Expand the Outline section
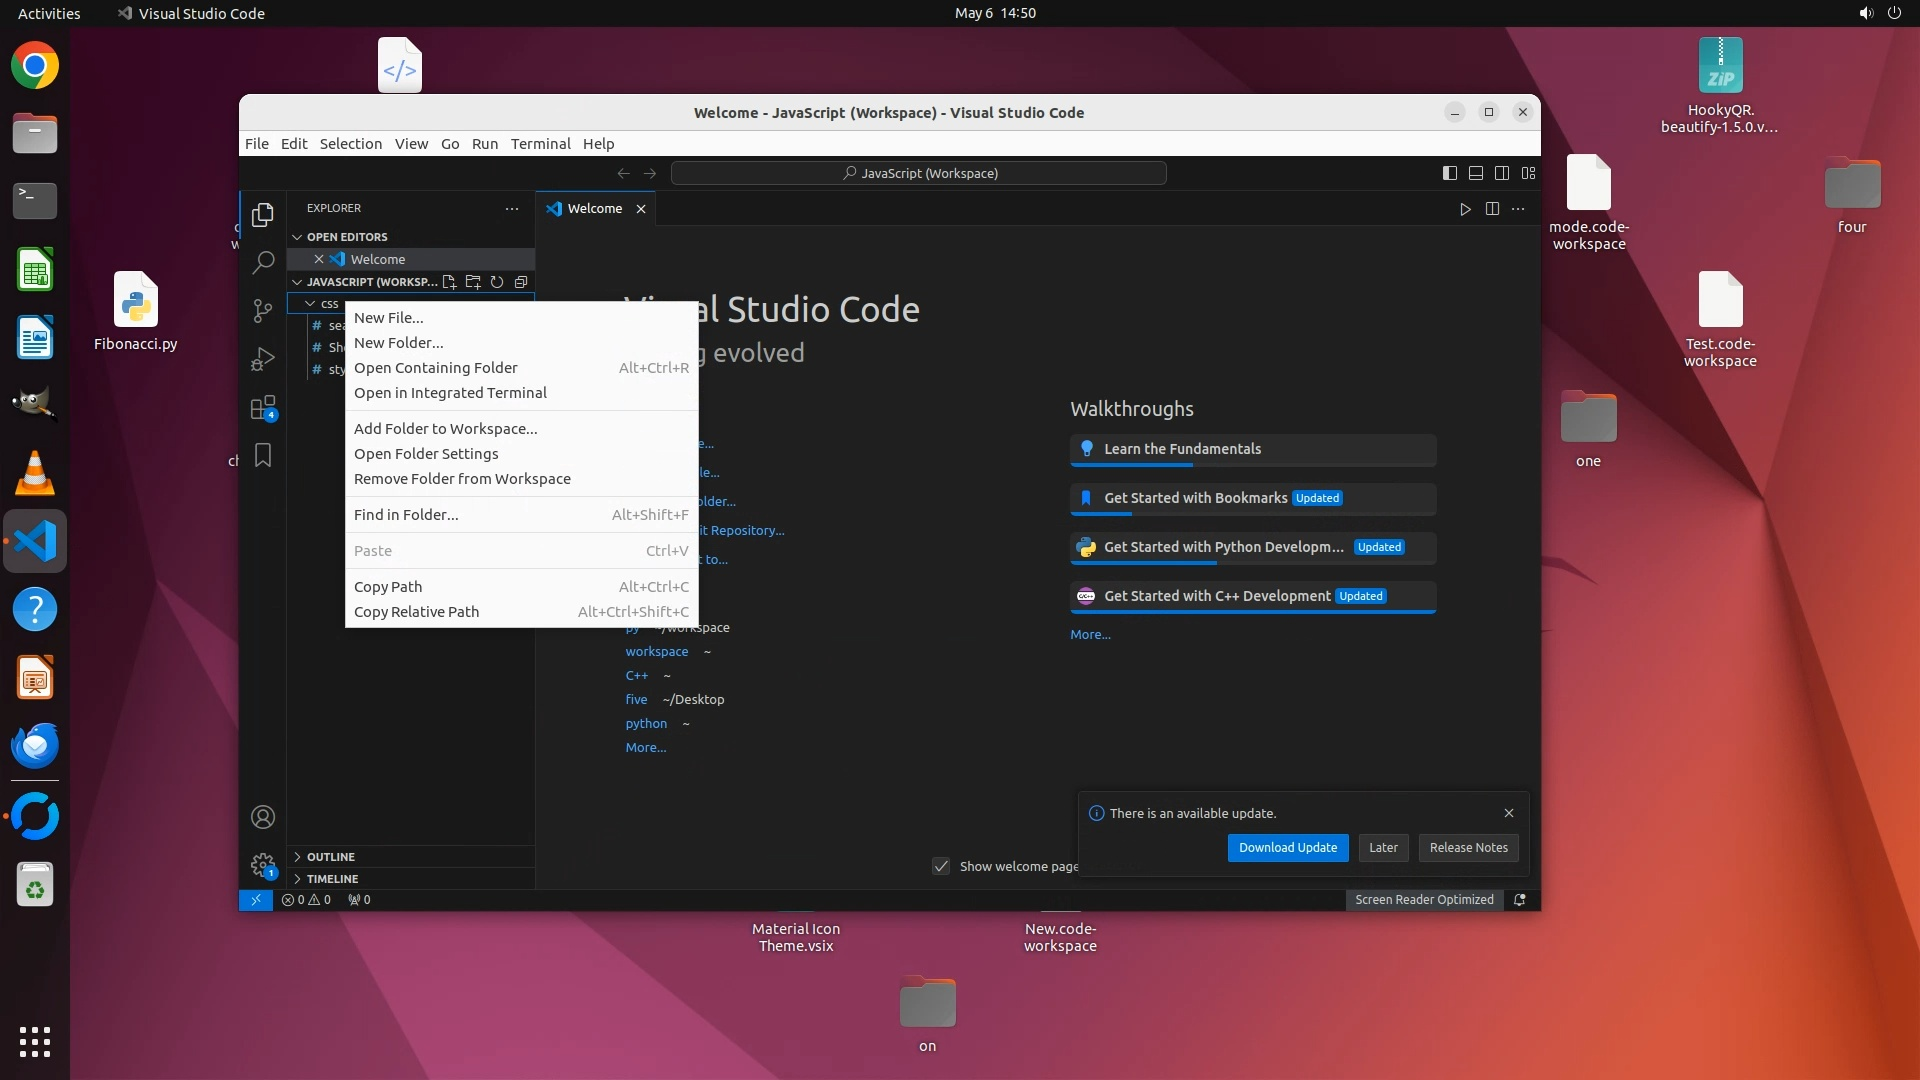Viewport: 1920px width, 1080px height. pyautogui.click(x=331, y=857)
